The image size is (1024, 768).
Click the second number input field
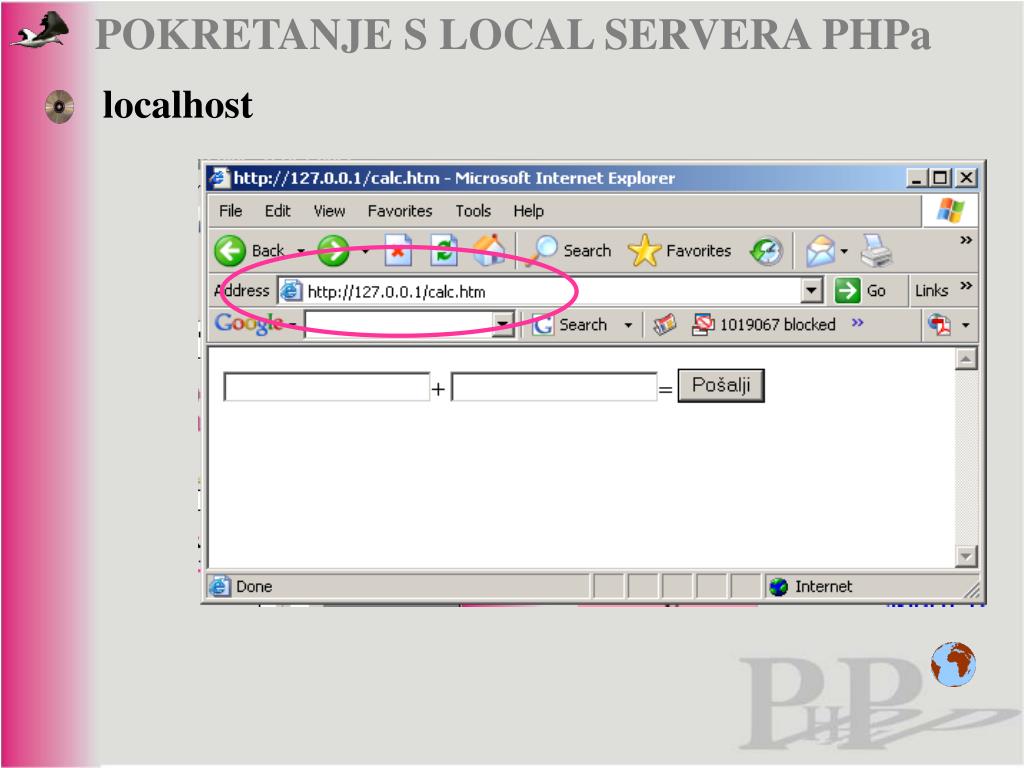[554, 387]
